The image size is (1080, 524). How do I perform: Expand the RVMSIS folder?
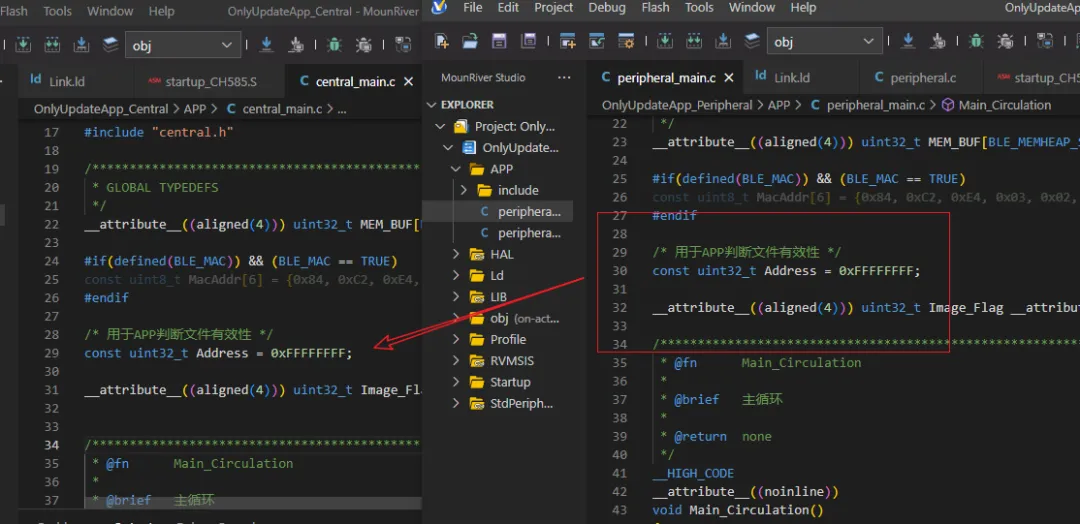(x=455, y=361)
